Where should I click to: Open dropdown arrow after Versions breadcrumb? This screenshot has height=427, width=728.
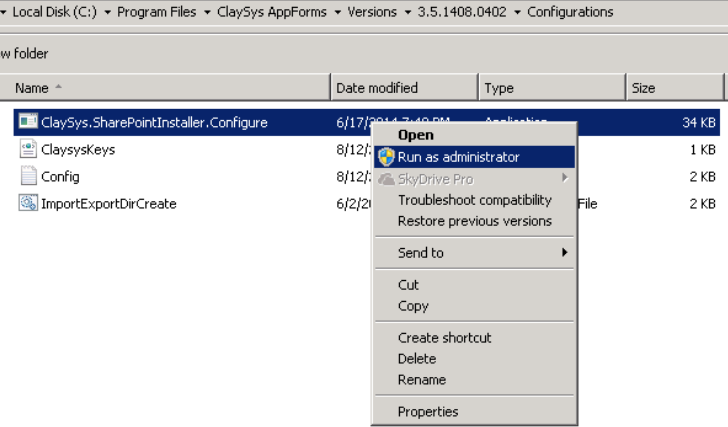pyautogui.click(x=408, y=13)
